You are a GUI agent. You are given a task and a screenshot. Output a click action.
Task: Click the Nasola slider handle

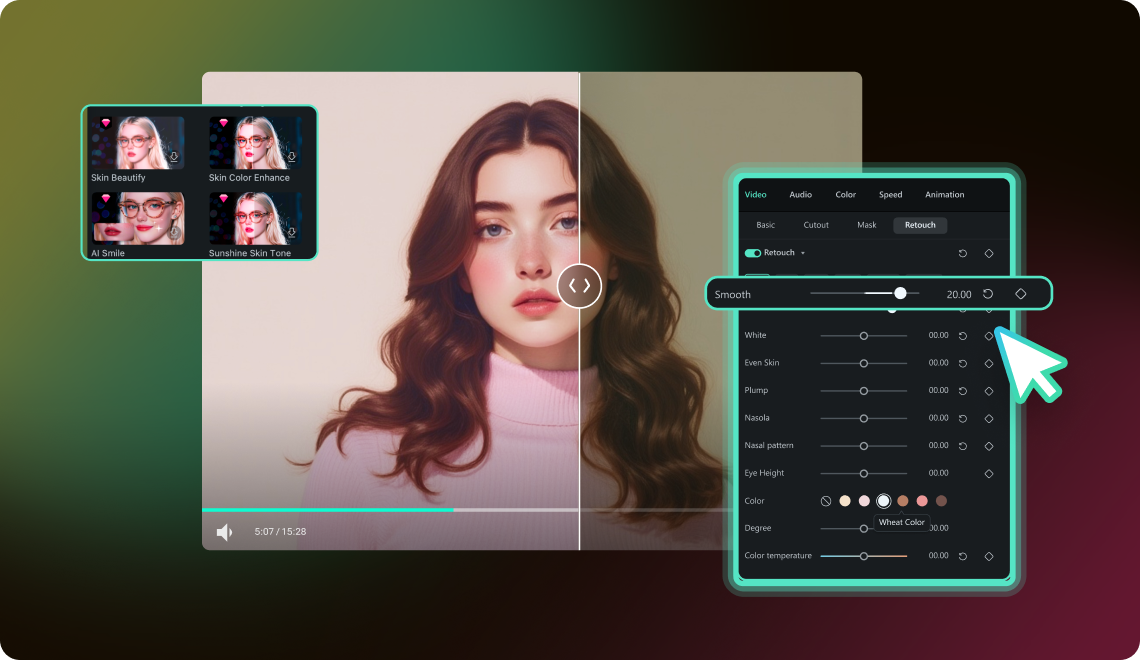(x=864, y=419)
